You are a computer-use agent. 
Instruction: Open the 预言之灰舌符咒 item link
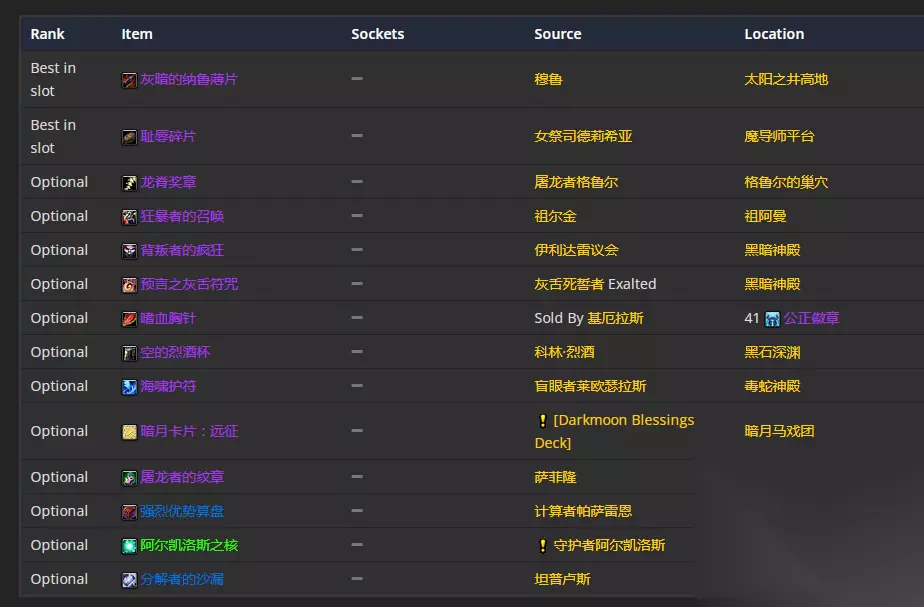(188, 284)
